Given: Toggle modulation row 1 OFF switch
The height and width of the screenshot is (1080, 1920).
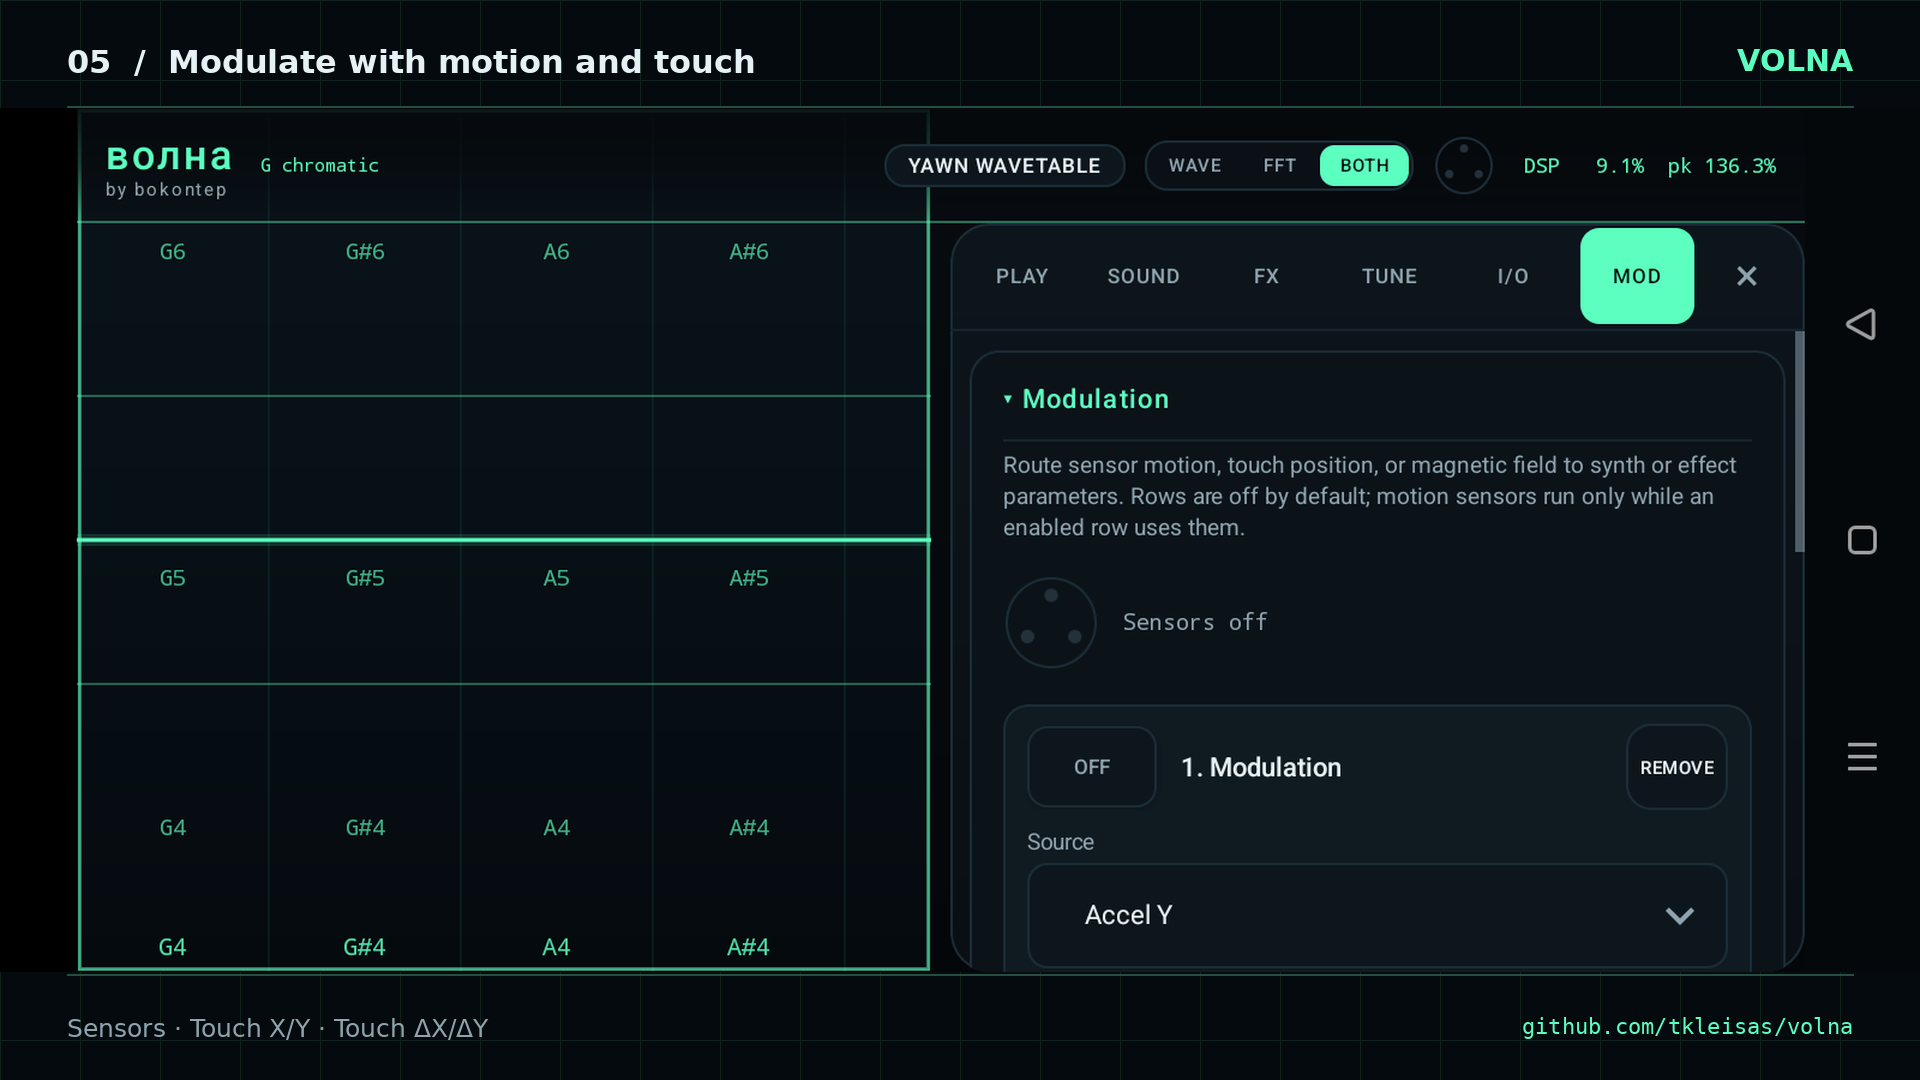Looking at the screenshot, I should [1091, 767].
